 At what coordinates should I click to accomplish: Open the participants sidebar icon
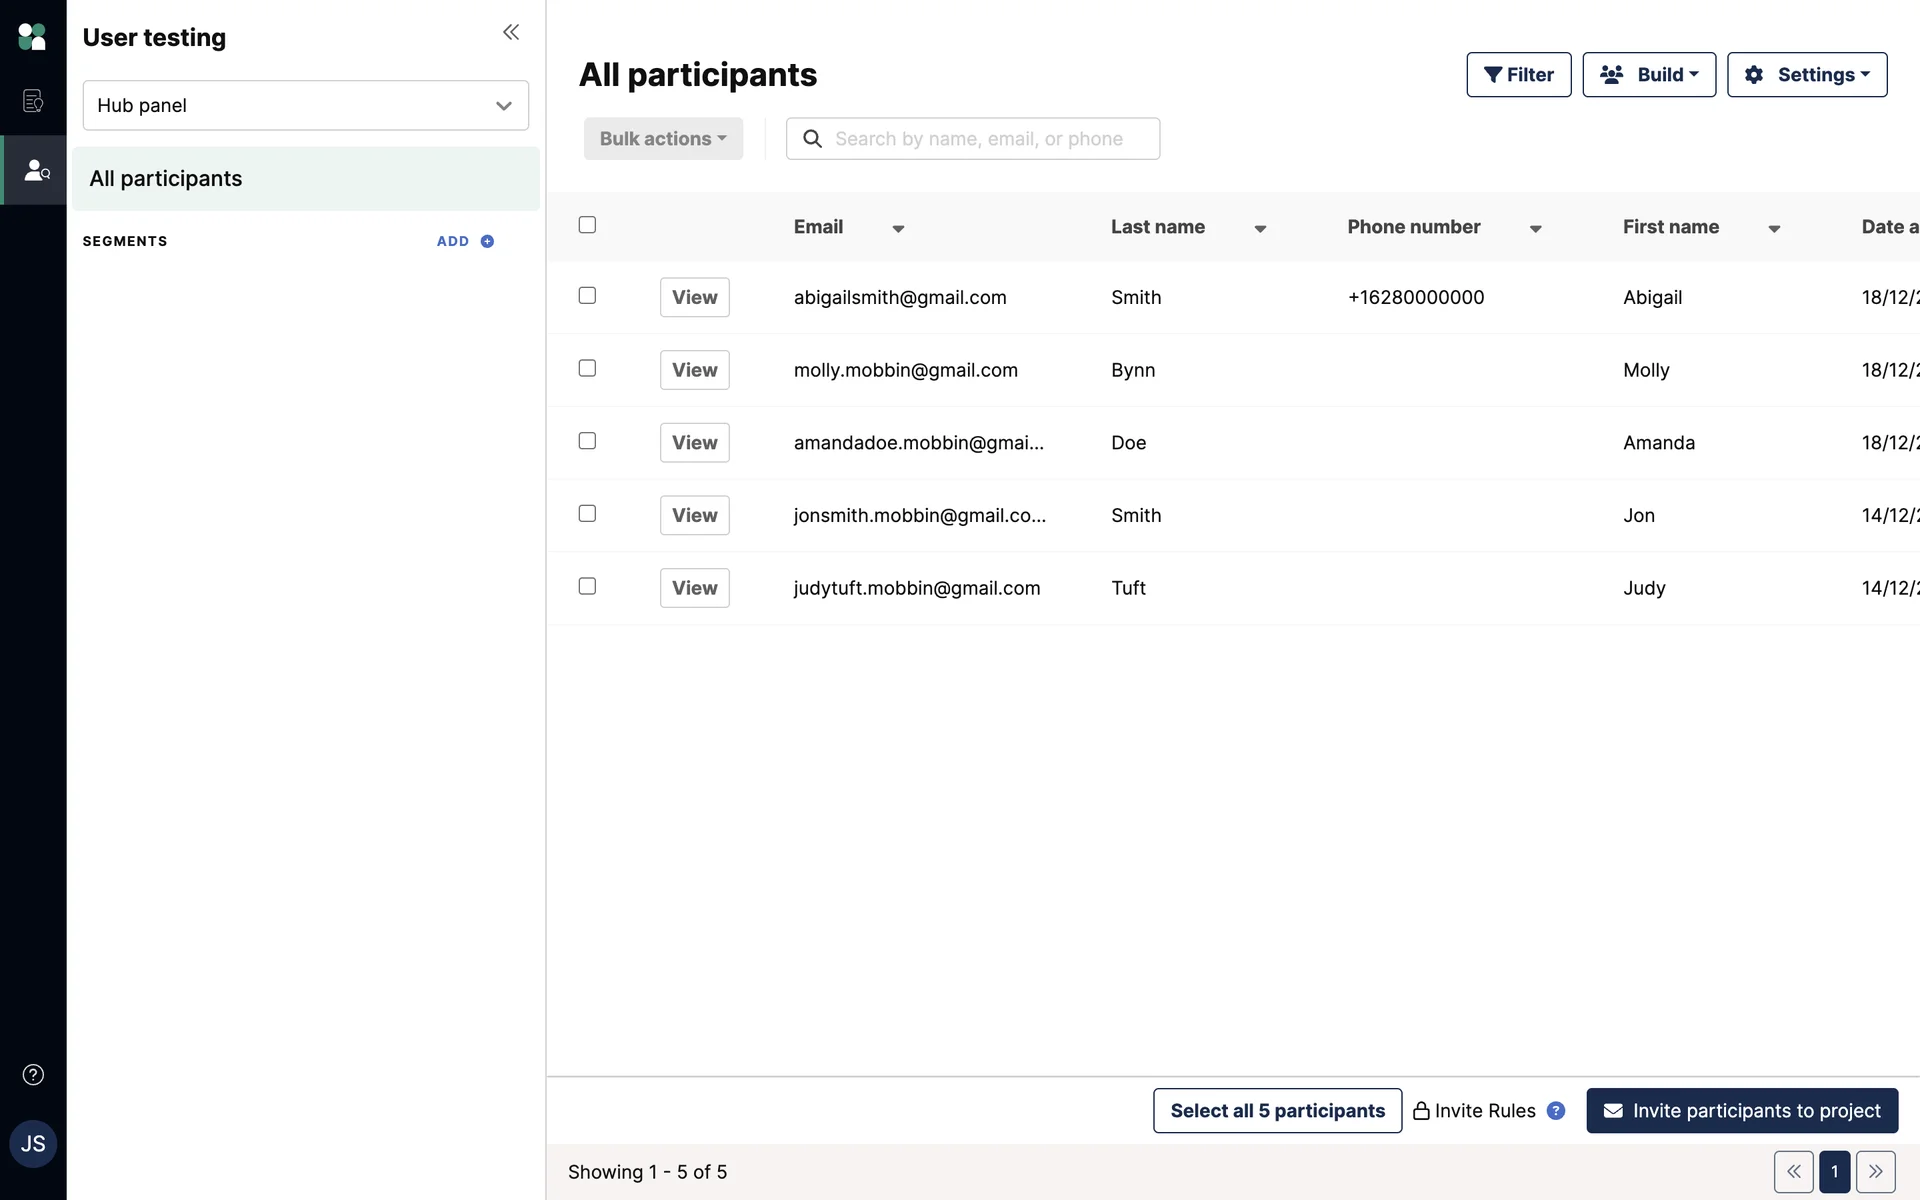click(36, 171)
